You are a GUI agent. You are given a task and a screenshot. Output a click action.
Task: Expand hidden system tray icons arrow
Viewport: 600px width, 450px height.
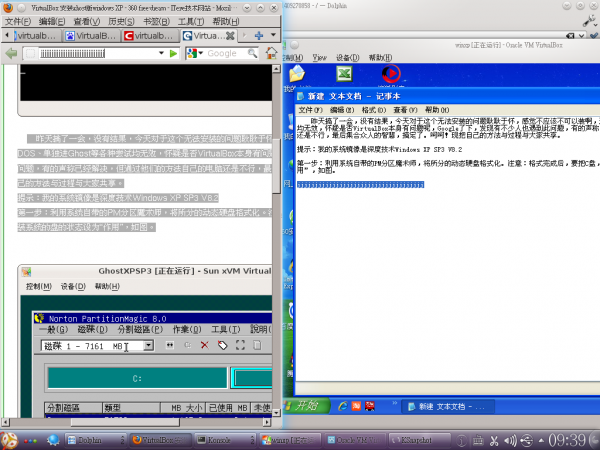(541, 441)
